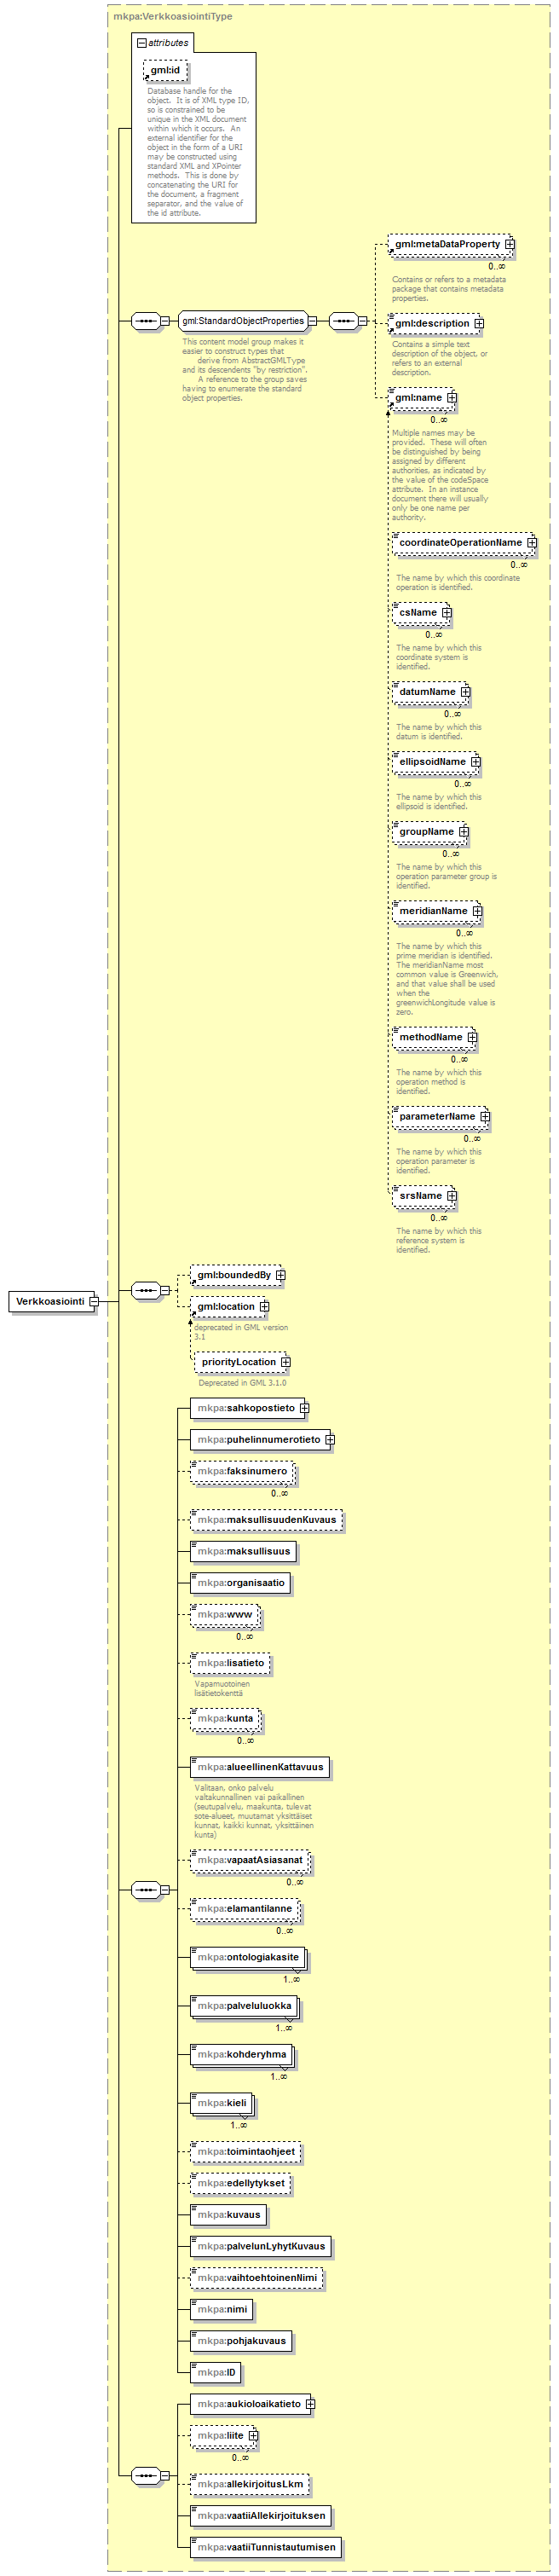Select mkpa:ID element

coord(217,2372)
